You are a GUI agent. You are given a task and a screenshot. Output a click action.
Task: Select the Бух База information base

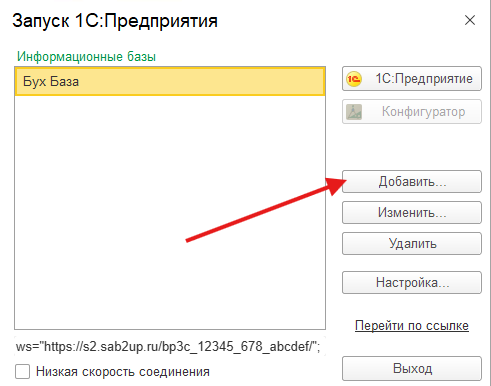170,81
